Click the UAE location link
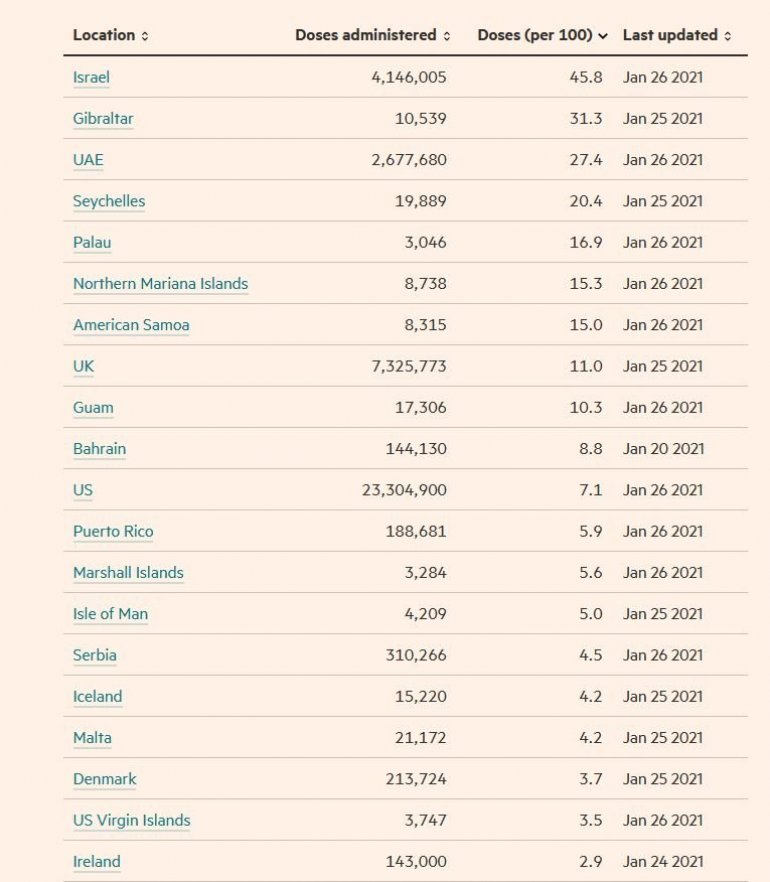 [88, 160]
